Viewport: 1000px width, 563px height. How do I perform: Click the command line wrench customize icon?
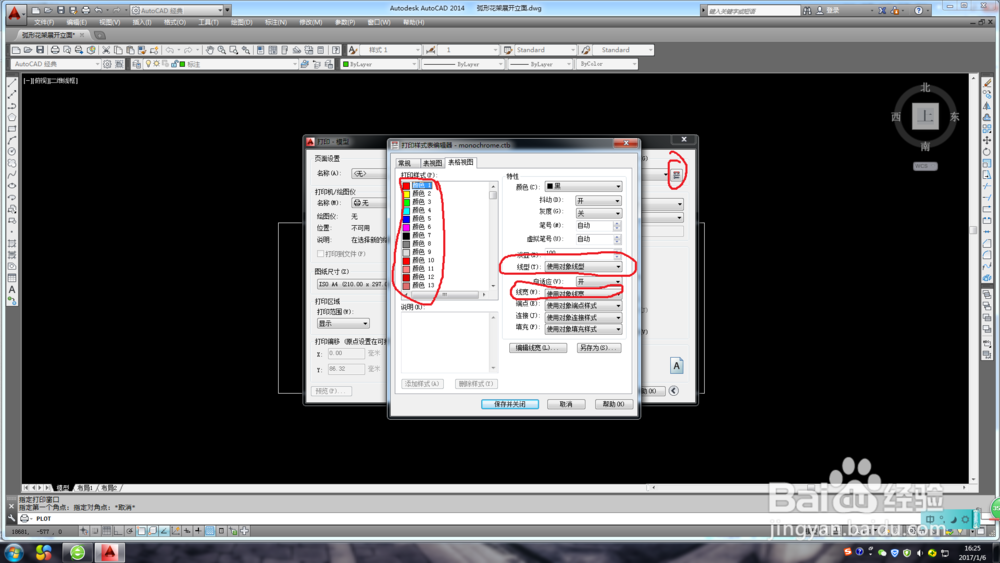(11, 518)
